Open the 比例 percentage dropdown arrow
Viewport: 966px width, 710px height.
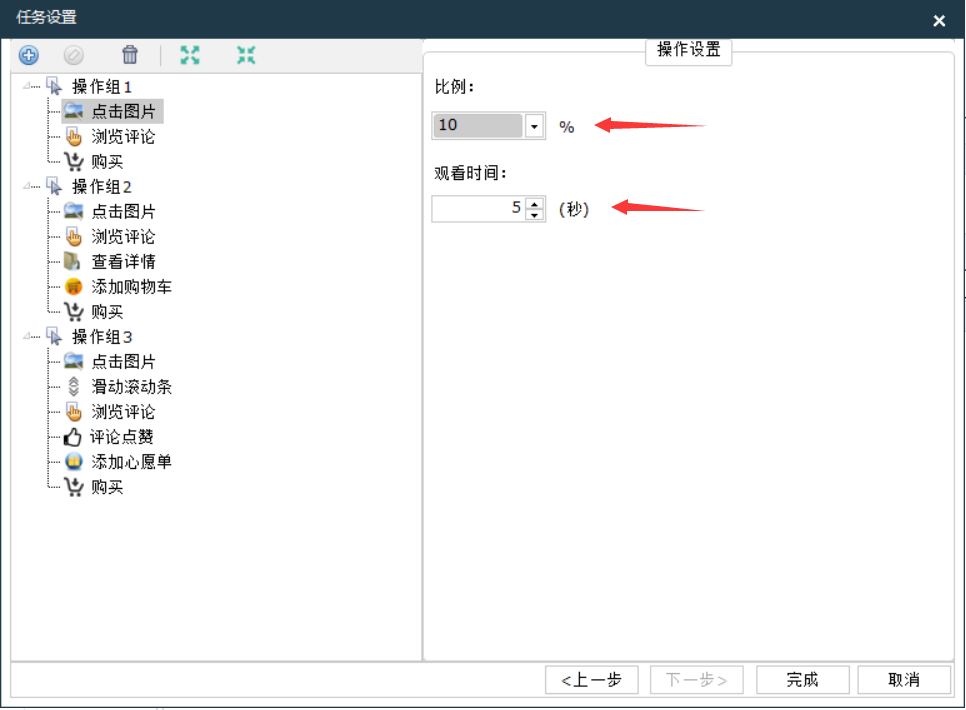tap(534, 126)
